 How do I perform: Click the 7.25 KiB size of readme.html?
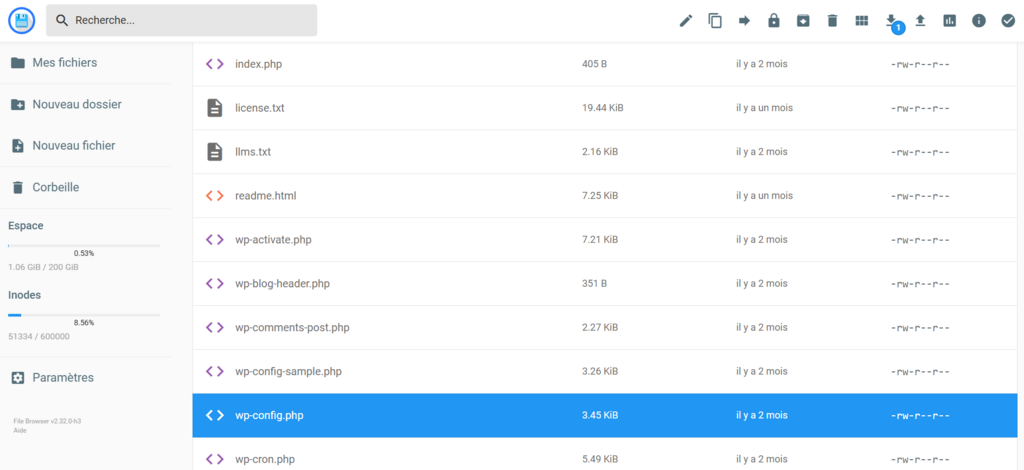tap(600, 195)
